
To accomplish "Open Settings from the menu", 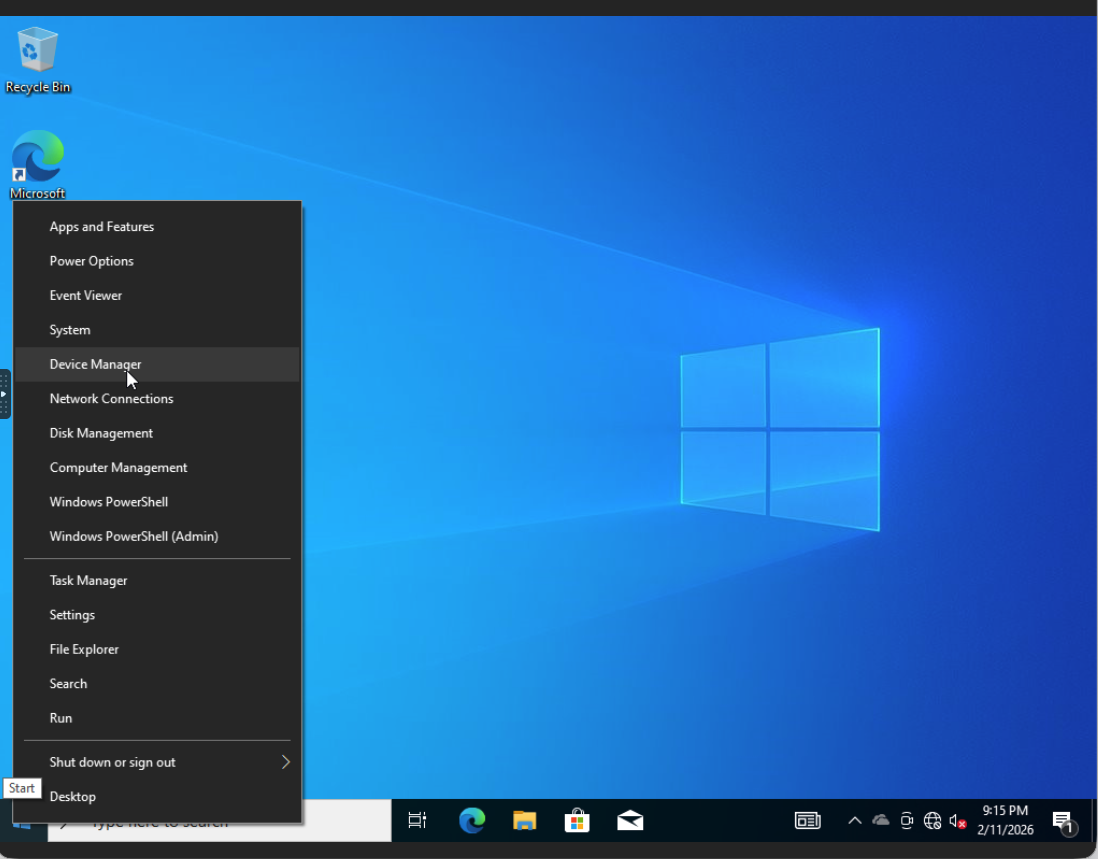I will [157, 615].
